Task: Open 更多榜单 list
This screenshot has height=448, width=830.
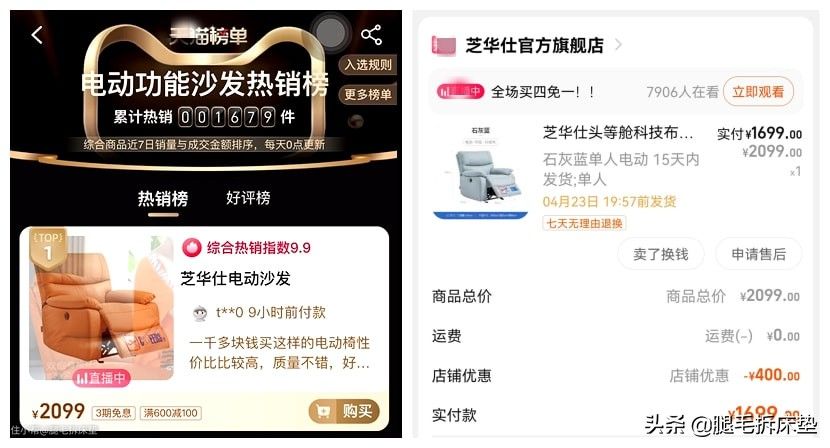Action: (368, 94)
